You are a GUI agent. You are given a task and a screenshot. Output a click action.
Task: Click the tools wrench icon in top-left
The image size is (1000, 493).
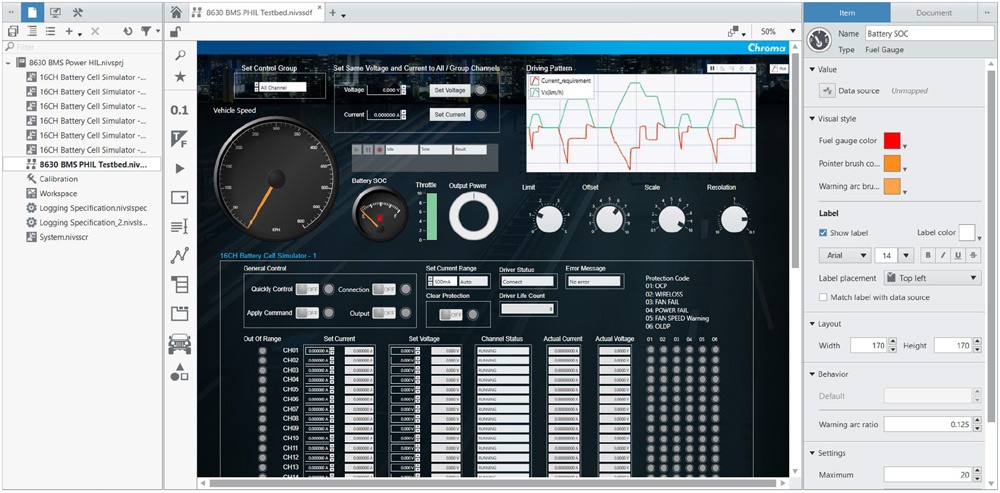[78, 12]
